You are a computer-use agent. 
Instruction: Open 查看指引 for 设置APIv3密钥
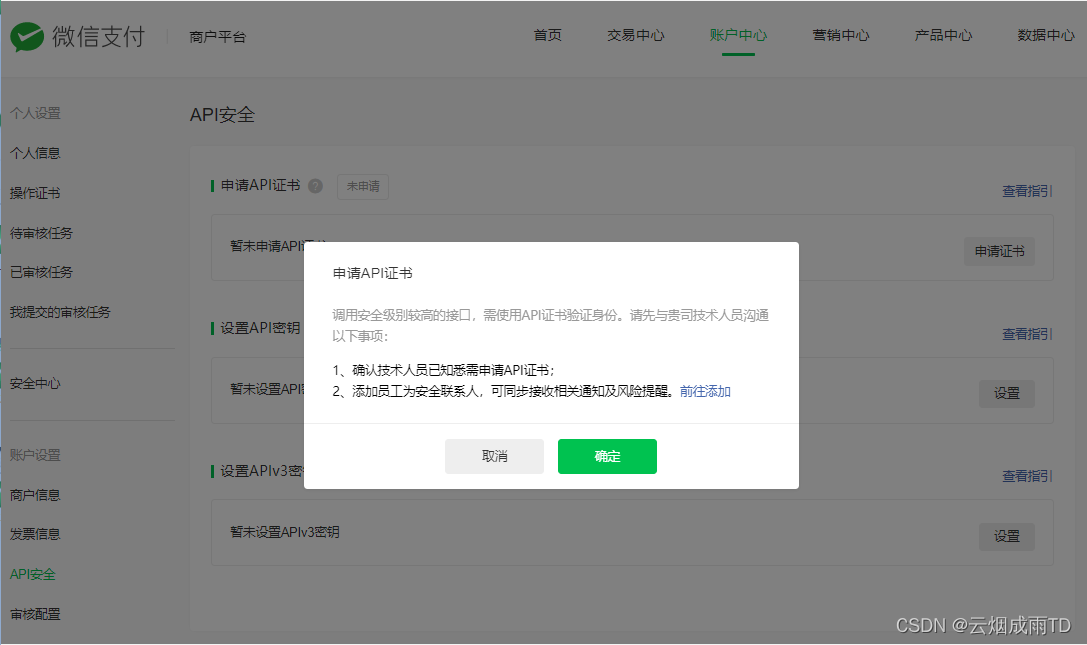click(x=1027, y=476)
